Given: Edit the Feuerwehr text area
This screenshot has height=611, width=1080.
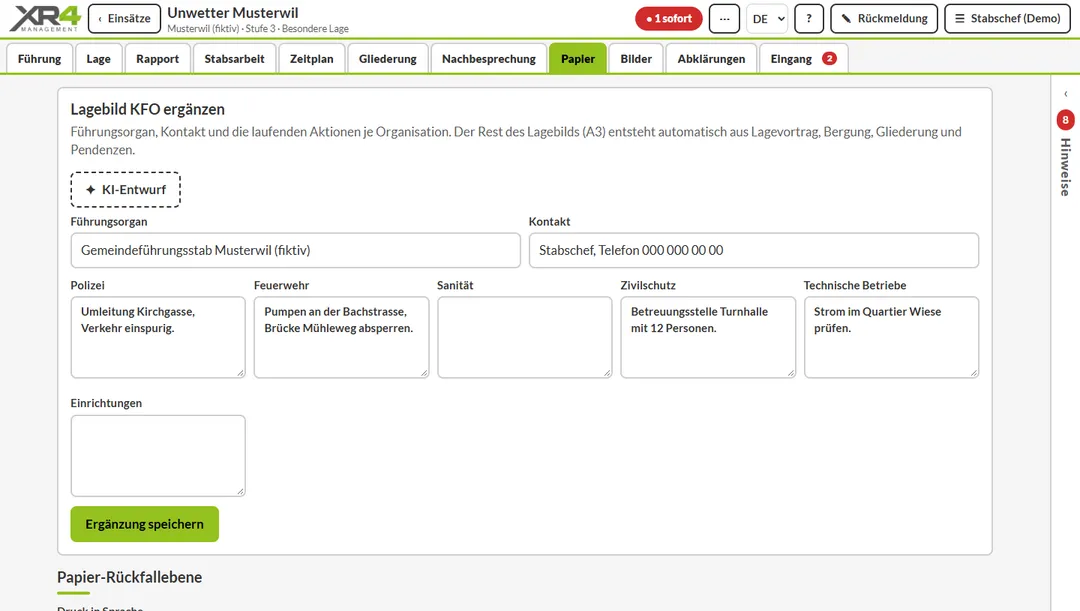Looking at the screenshot, I should tap(341, 337).
